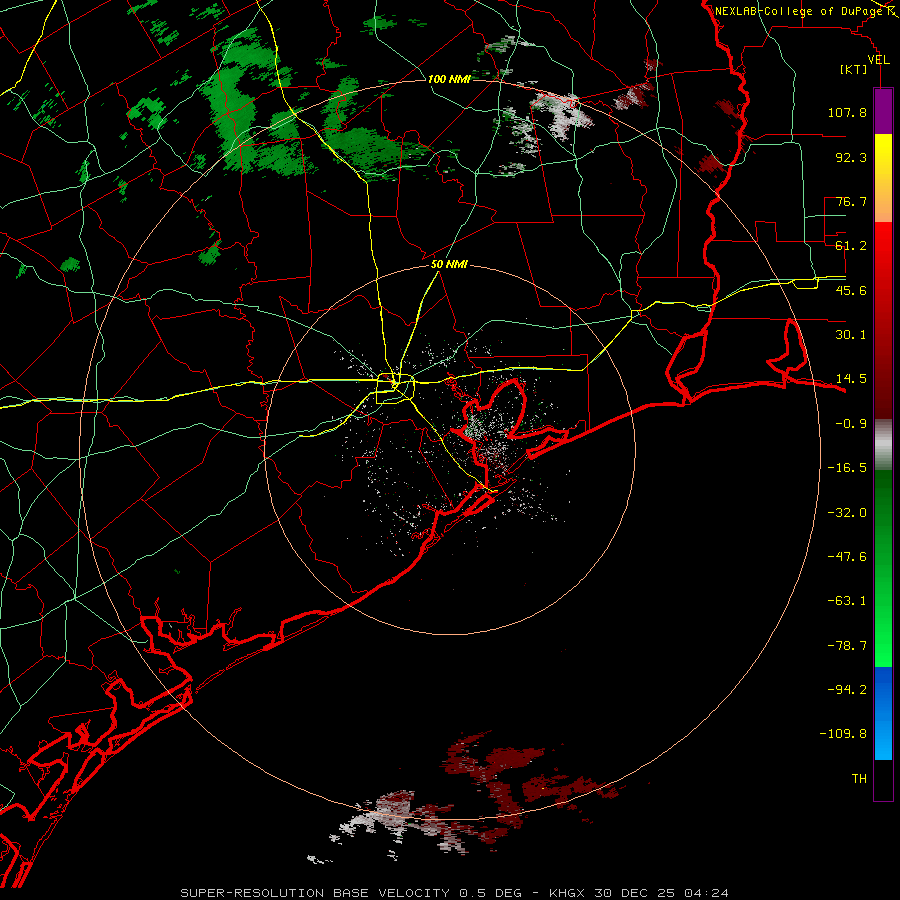Click the -78.7 legend value

[847, 646]
